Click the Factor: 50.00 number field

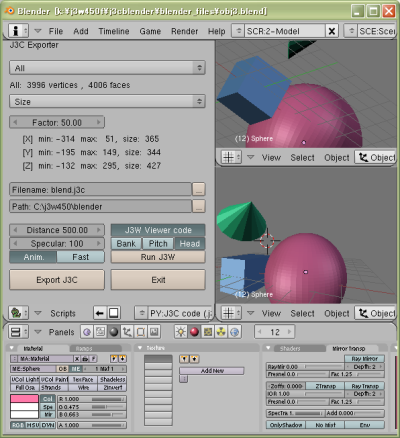(57, 122)
